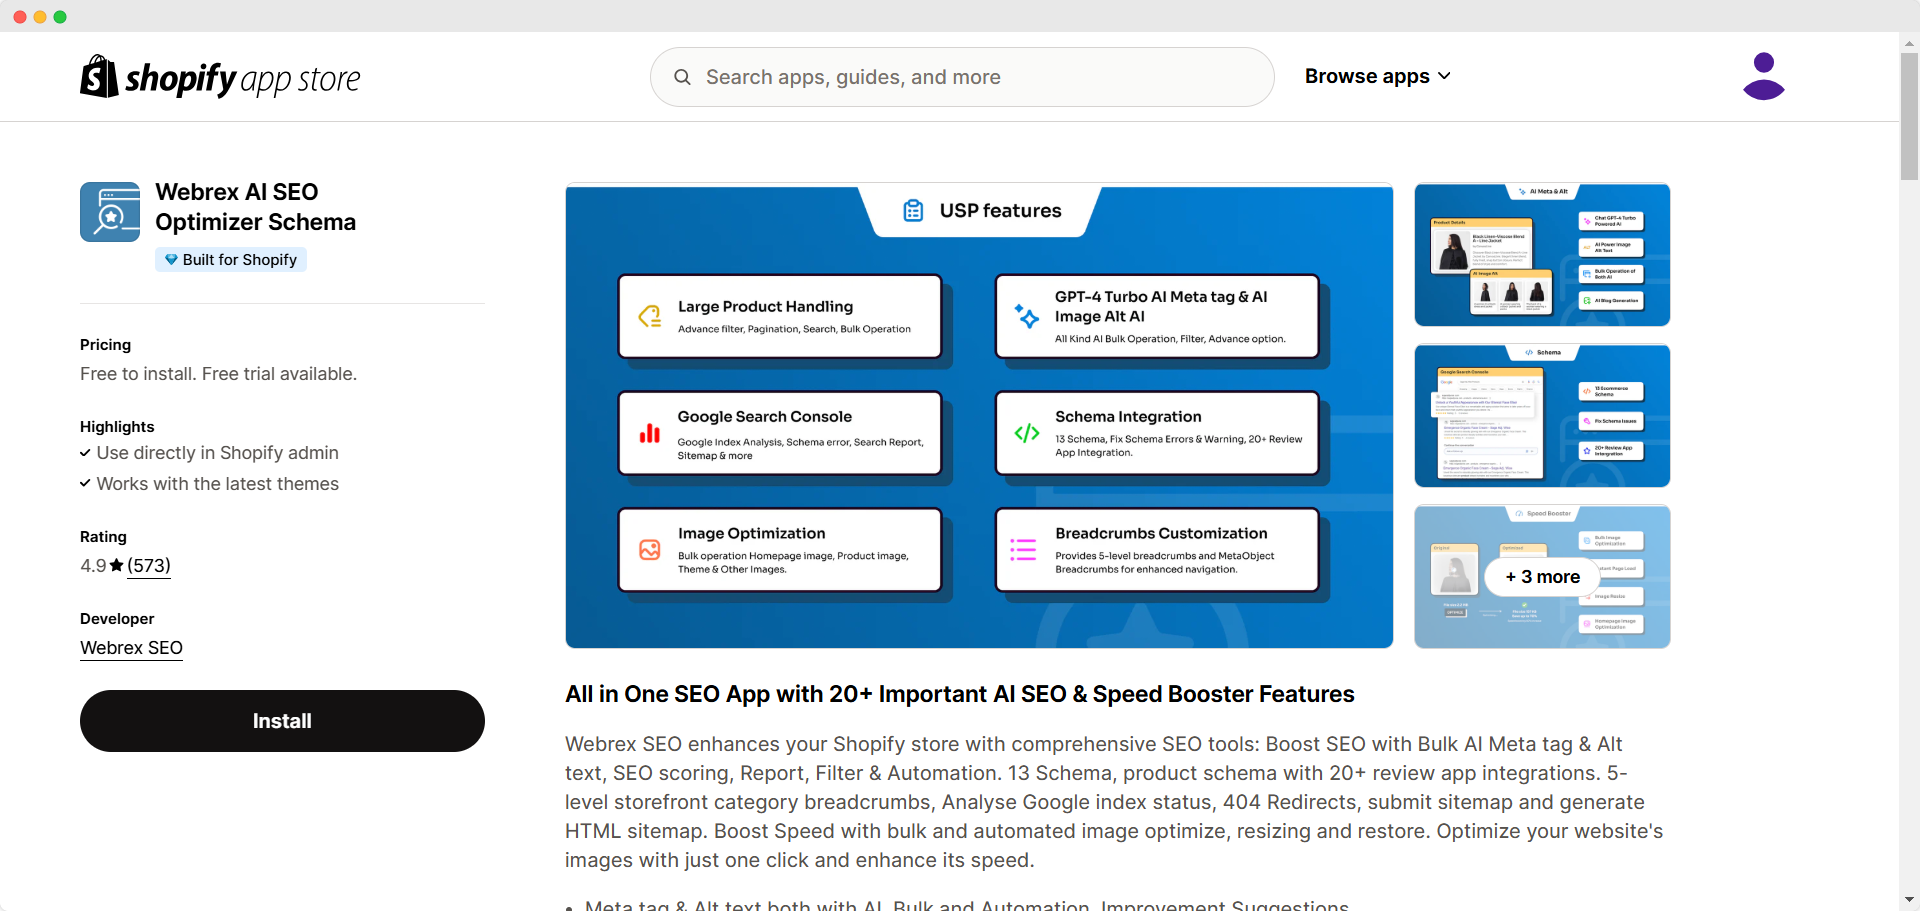Click the Built for Shopify diamond icon

point(171,260)
